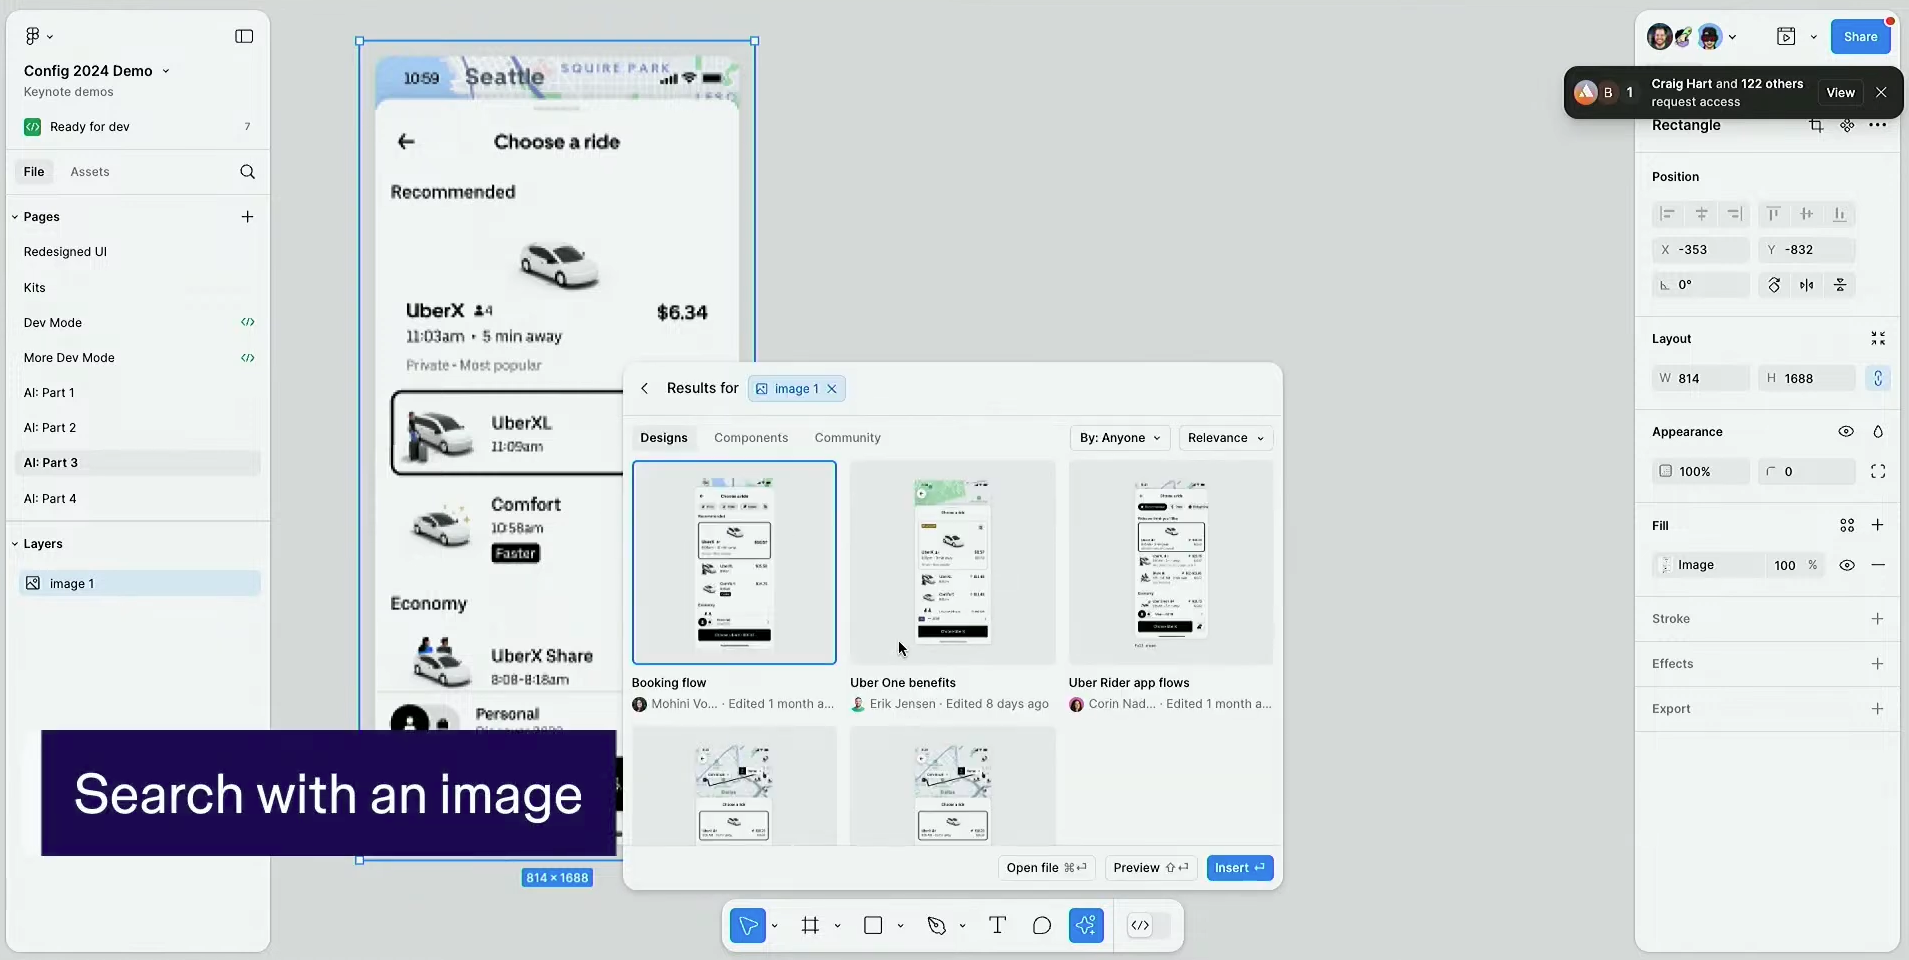Open Rectangle shape tool dropdown arrow
Screen dimensions: 1909x960
900,926
